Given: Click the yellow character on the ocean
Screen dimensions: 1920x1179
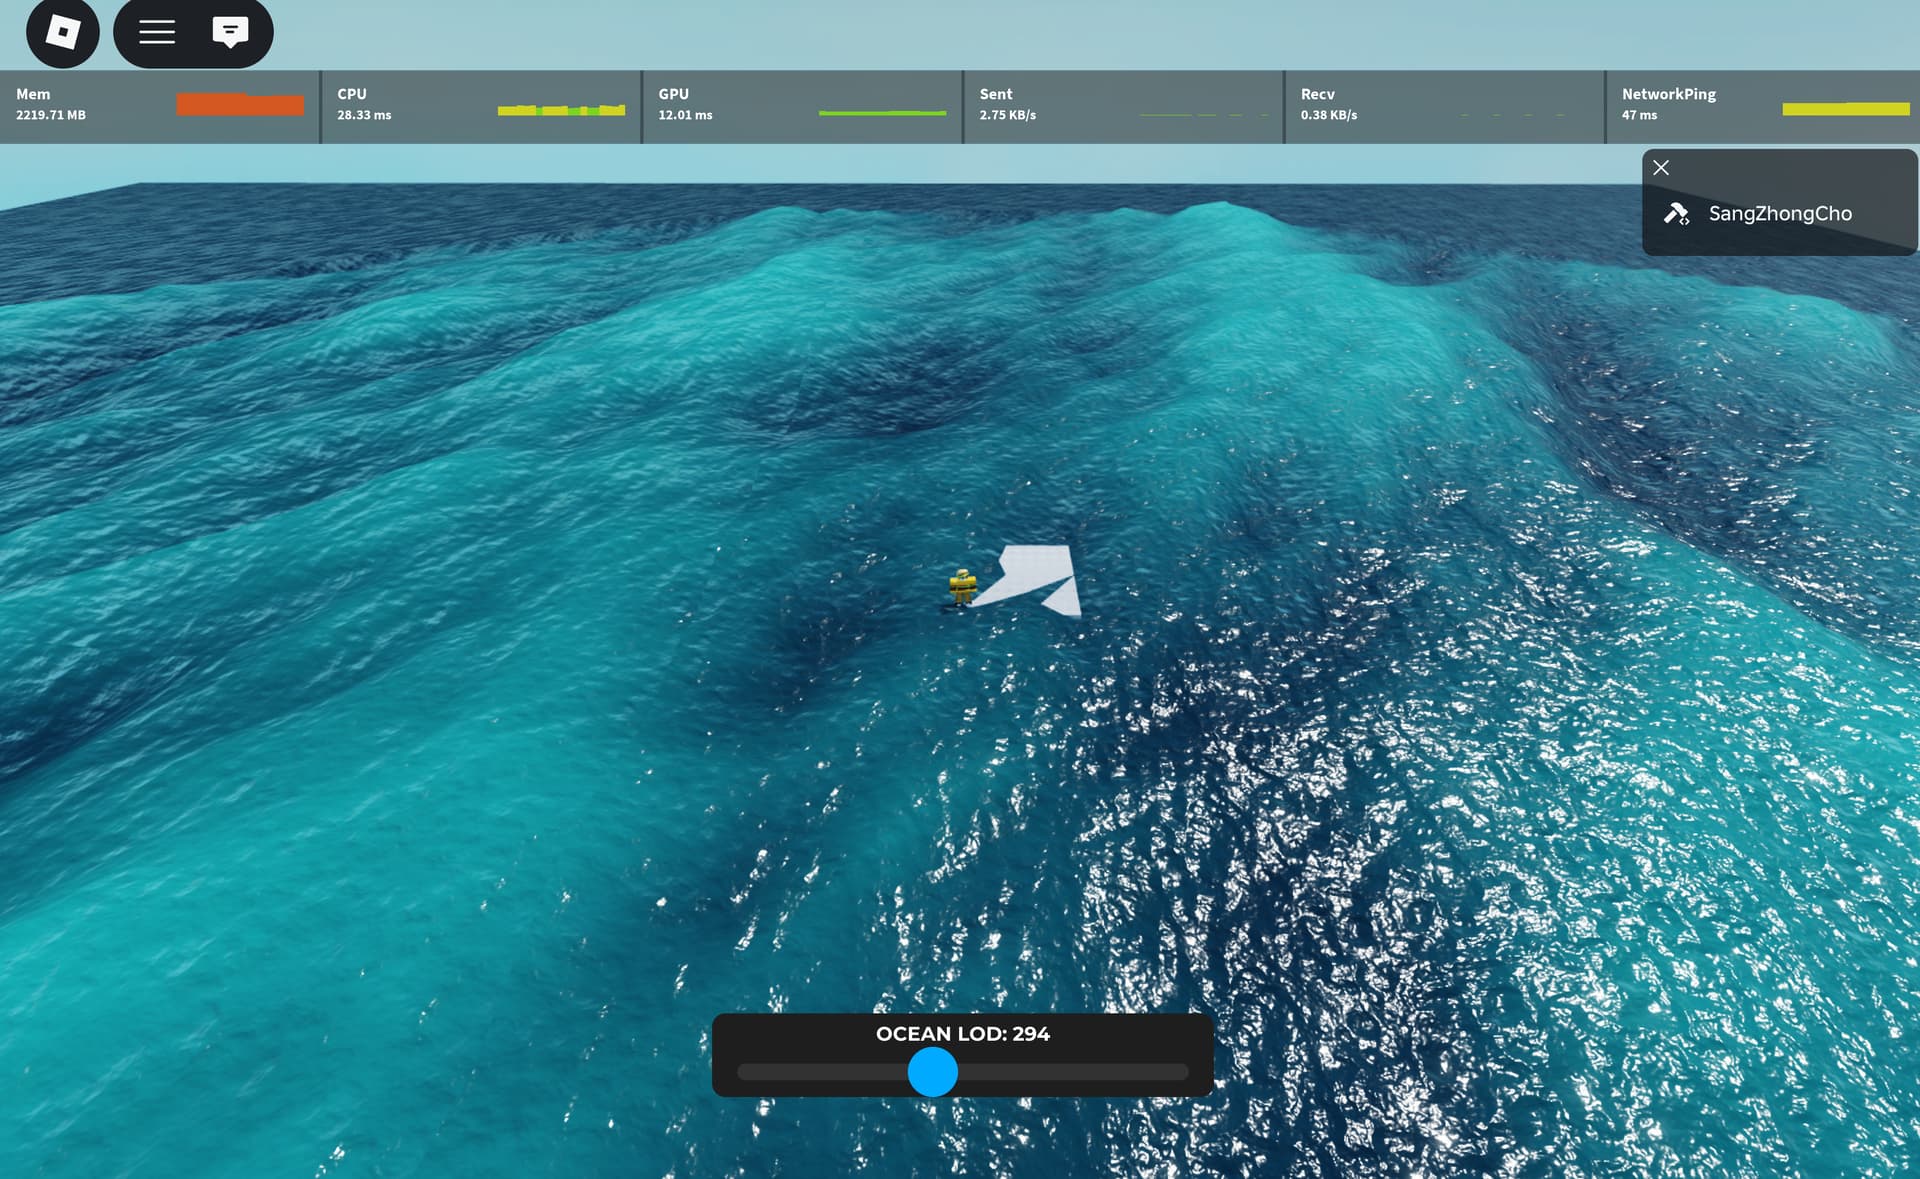Looking at the screenshot, I should (x=962, y=587).
